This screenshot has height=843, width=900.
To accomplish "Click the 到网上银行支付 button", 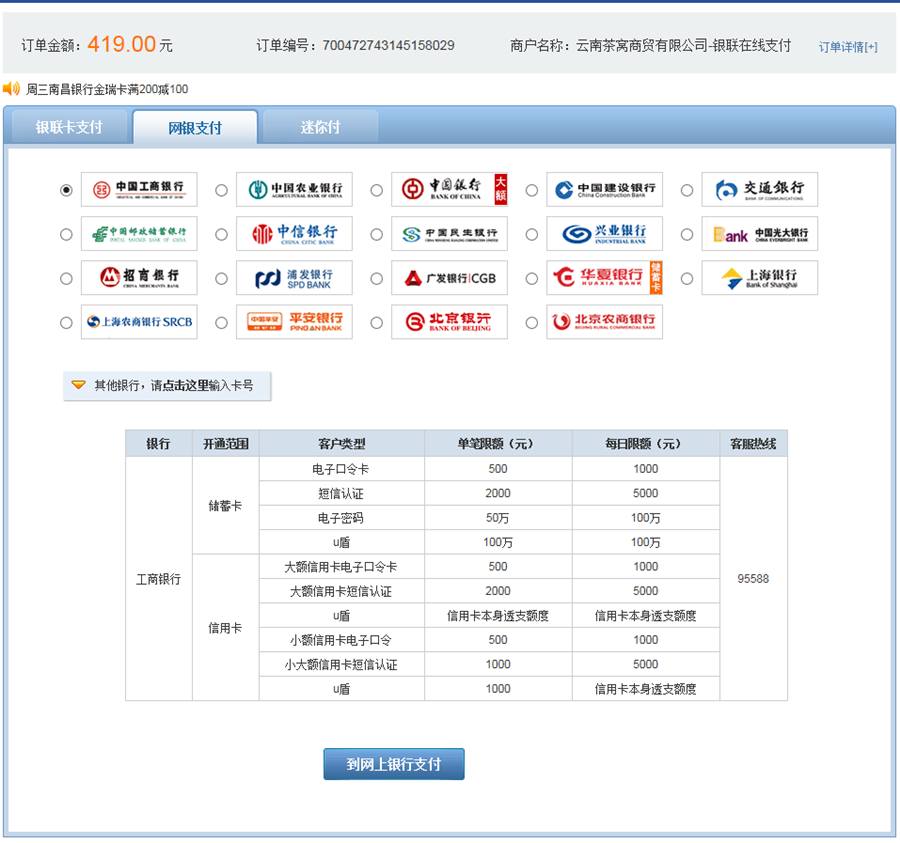I will (x=394, y=764).
